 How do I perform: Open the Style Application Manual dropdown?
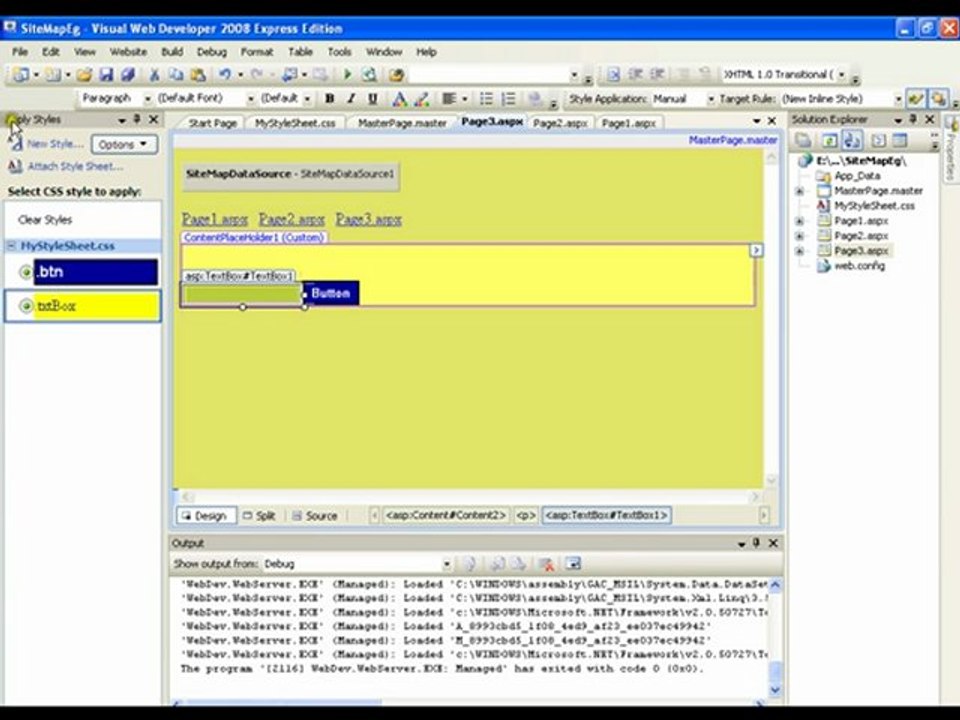710,99
